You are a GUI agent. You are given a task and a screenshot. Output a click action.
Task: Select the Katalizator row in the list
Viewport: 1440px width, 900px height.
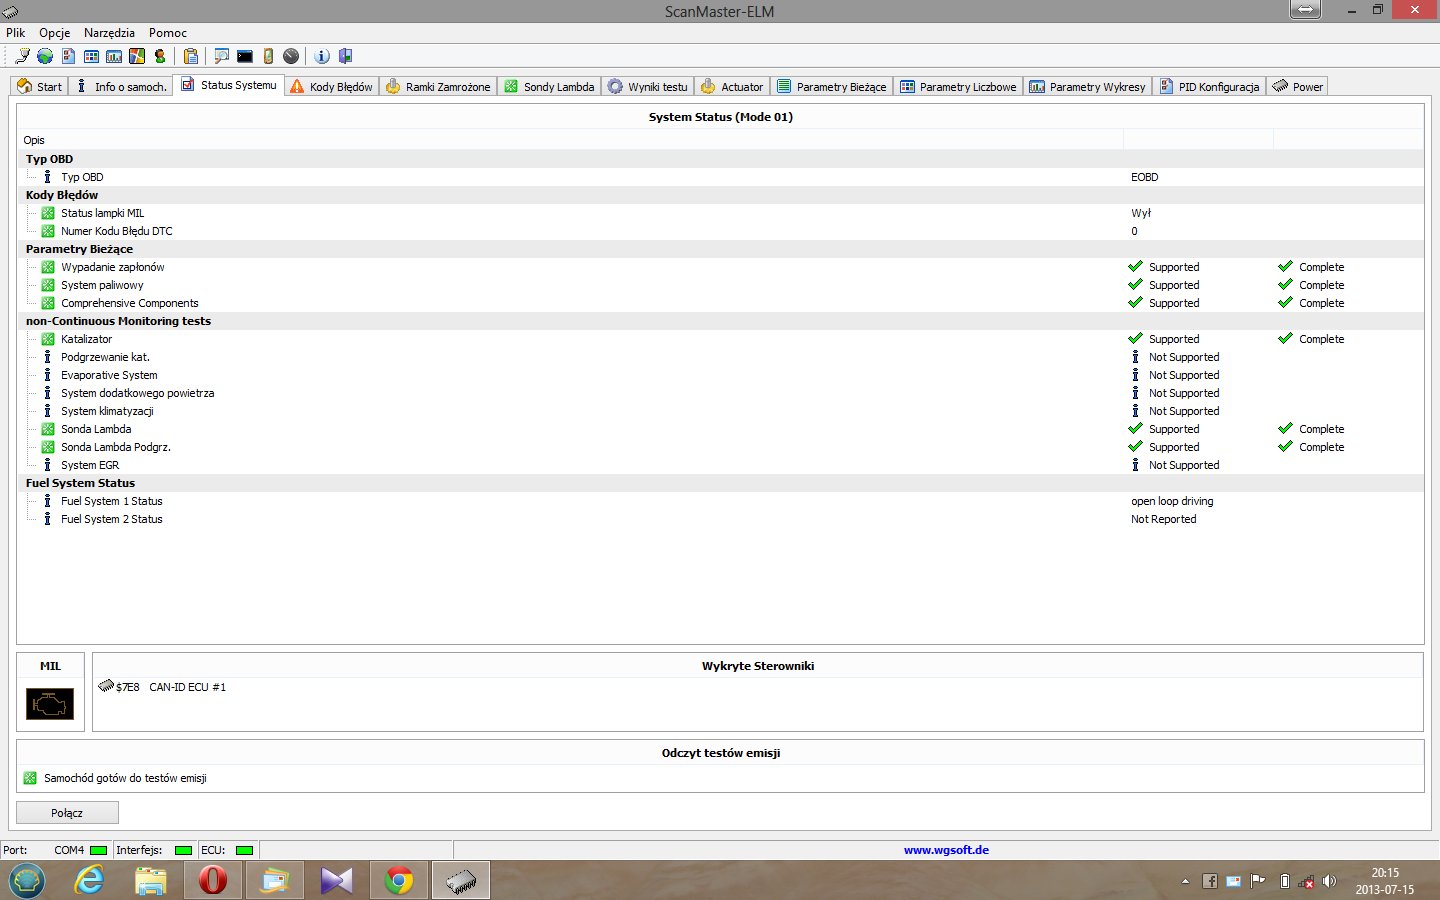[x=87, y=339]
